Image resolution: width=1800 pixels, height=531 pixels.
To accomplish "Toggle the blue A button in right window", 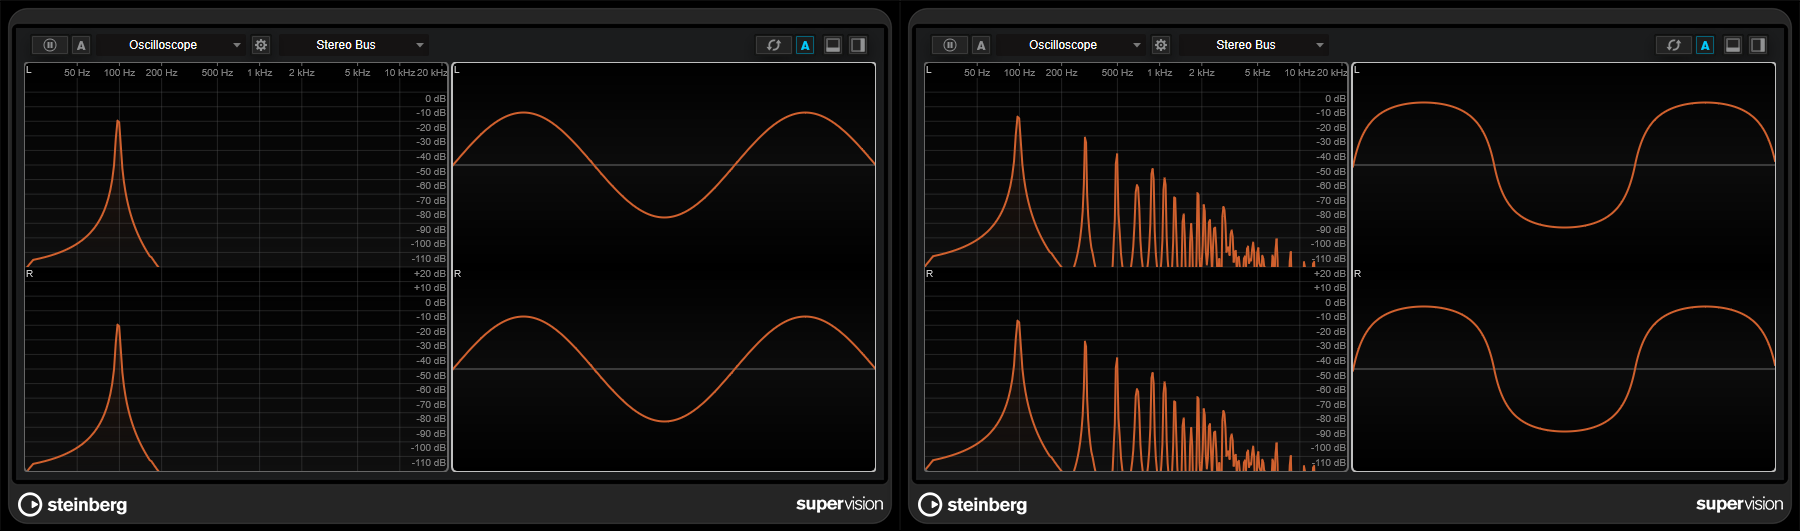I will pyautogui.click(x=1705, y=45).
